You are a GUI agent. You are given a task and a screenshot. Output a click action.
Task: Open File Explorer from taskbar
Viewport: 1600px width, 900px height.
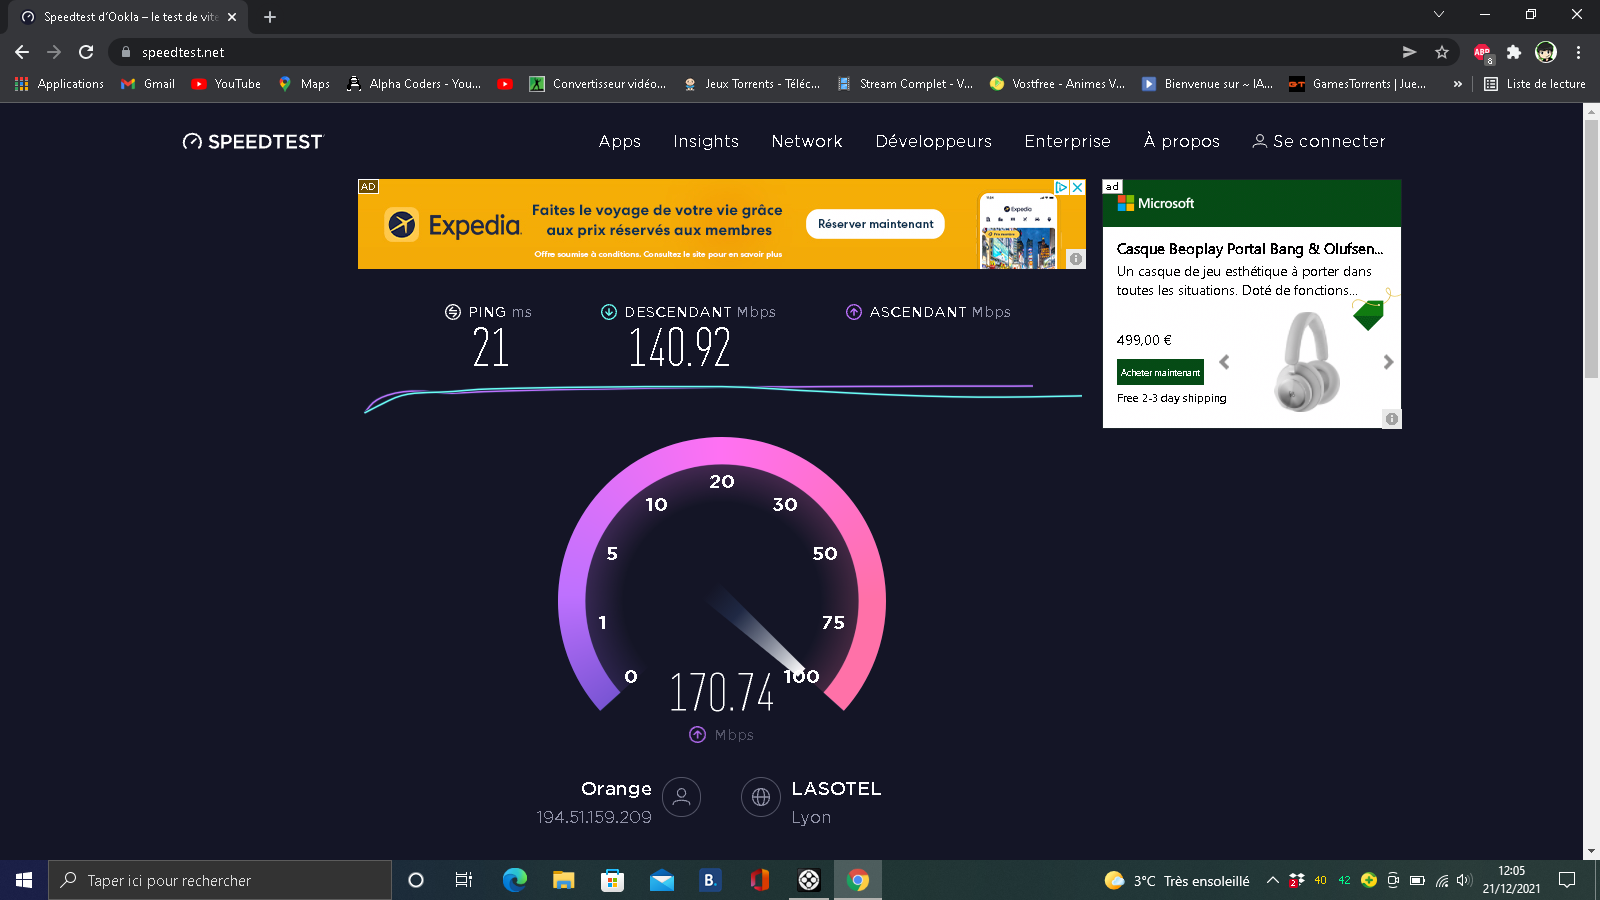pyautogui.click(x=564, y=880)
